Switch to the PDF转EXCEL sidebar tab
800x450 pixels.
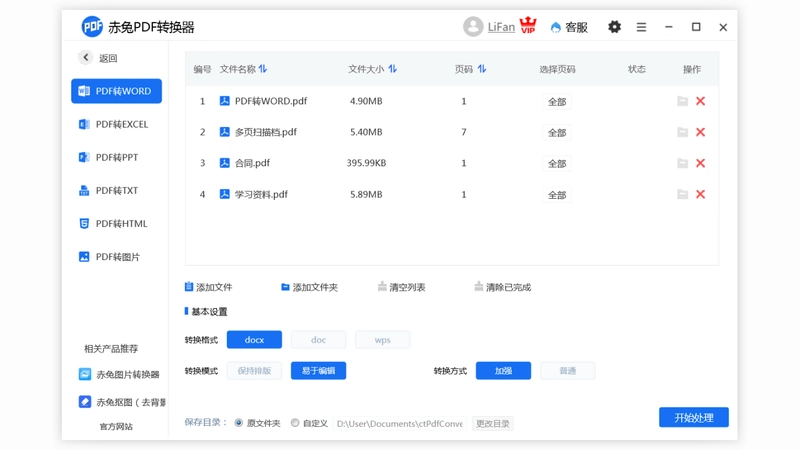point(116,124)
